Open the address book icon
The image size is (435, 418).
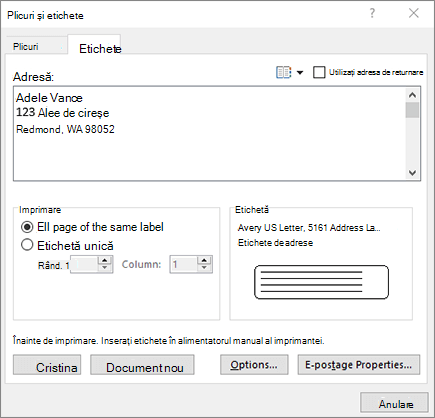[284, 72]
